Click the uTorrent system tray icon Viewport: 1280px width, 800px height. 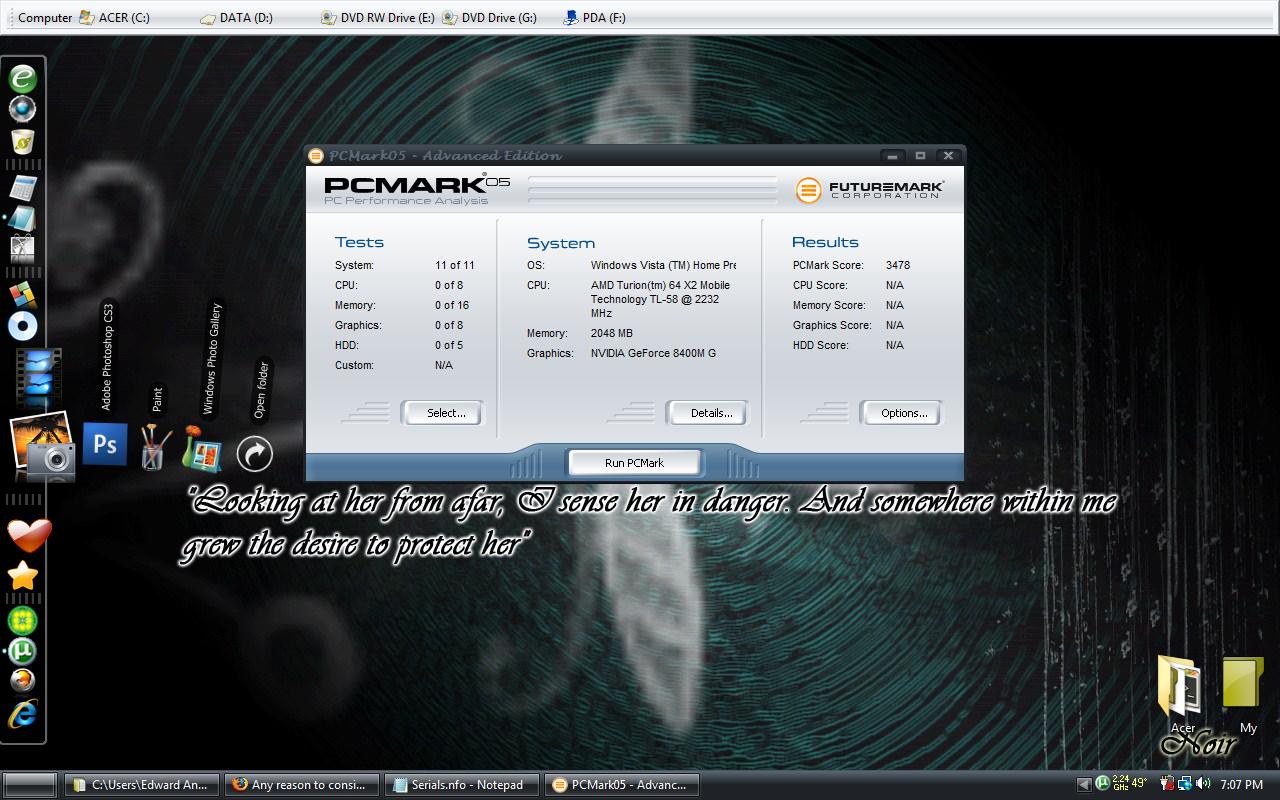pos(1102,784)
